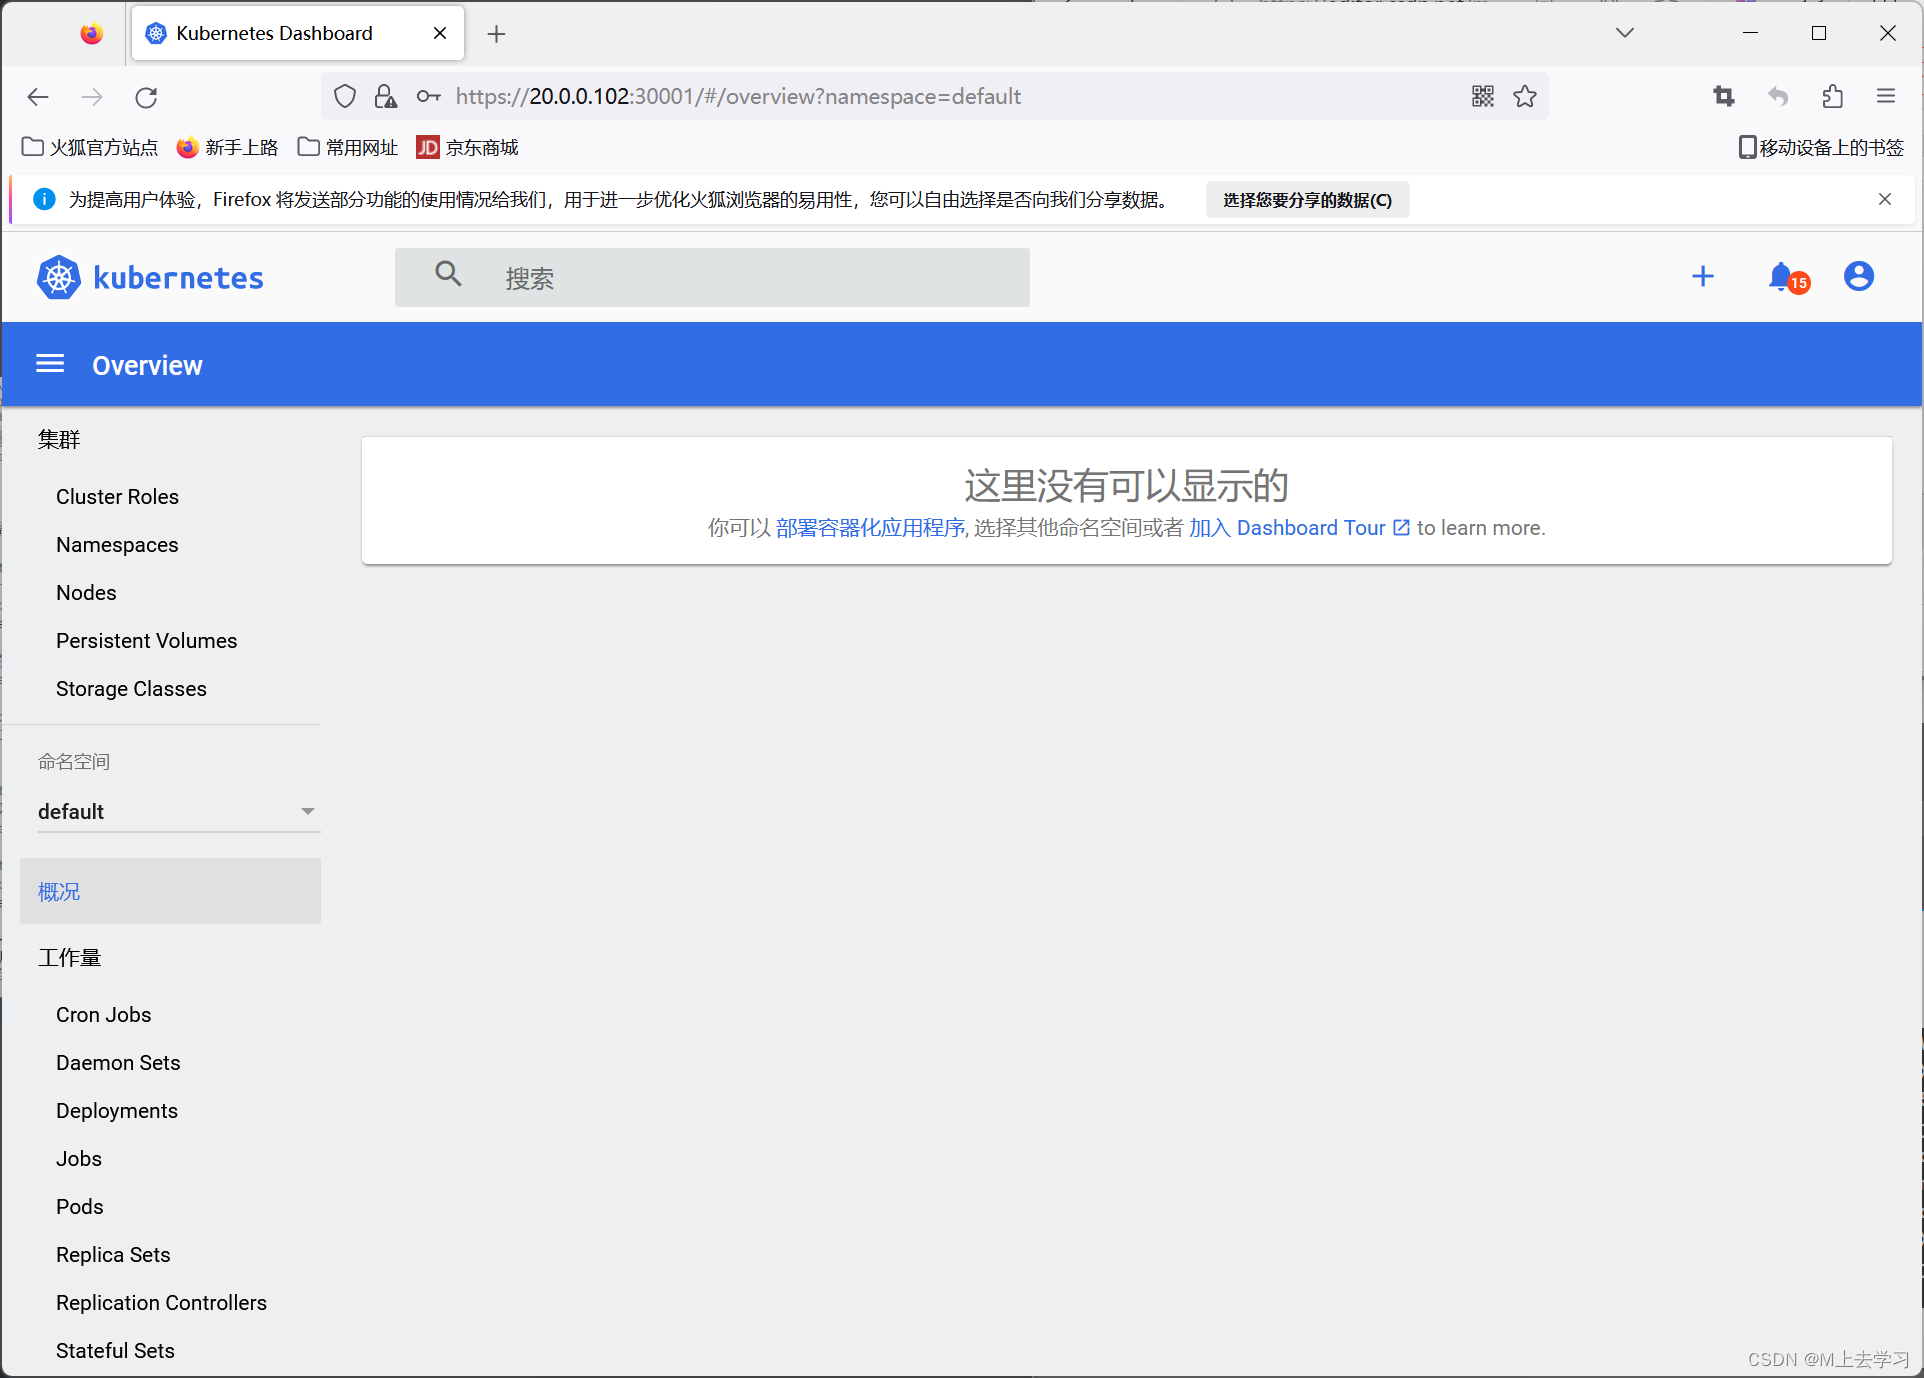The width and height of the screenshot is (1924, 1378).
Task: Open Storage Classes in sidebar
Action: tap(131, 689)
